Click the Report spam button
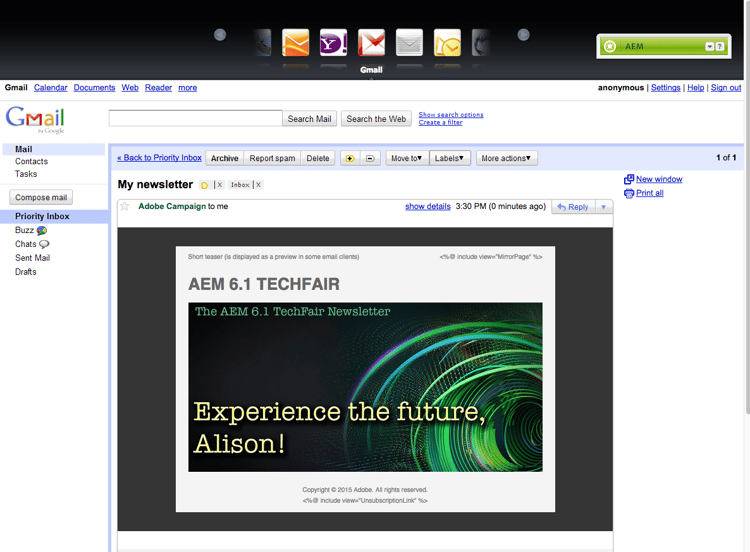750x552 pixels. click(x=272, y=158)
